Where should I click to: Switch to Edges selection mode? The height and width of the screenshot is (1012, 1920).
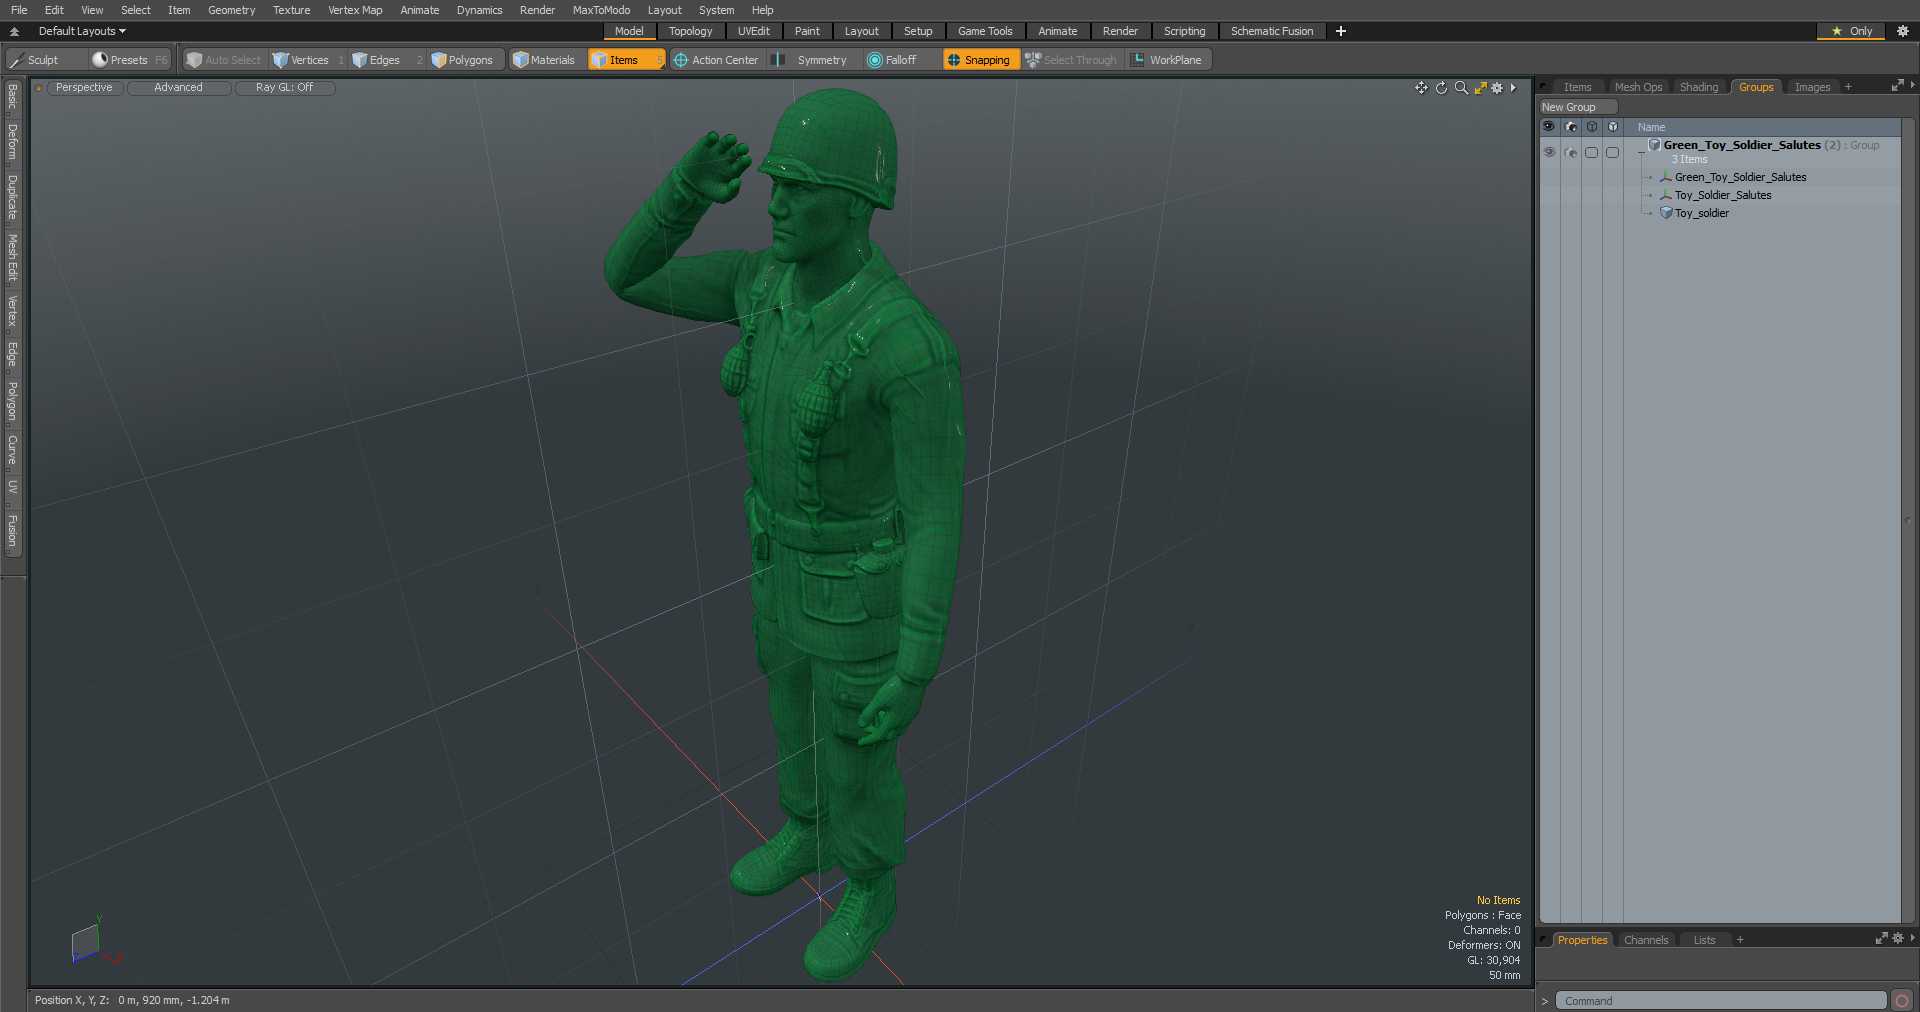click(385, 60)
